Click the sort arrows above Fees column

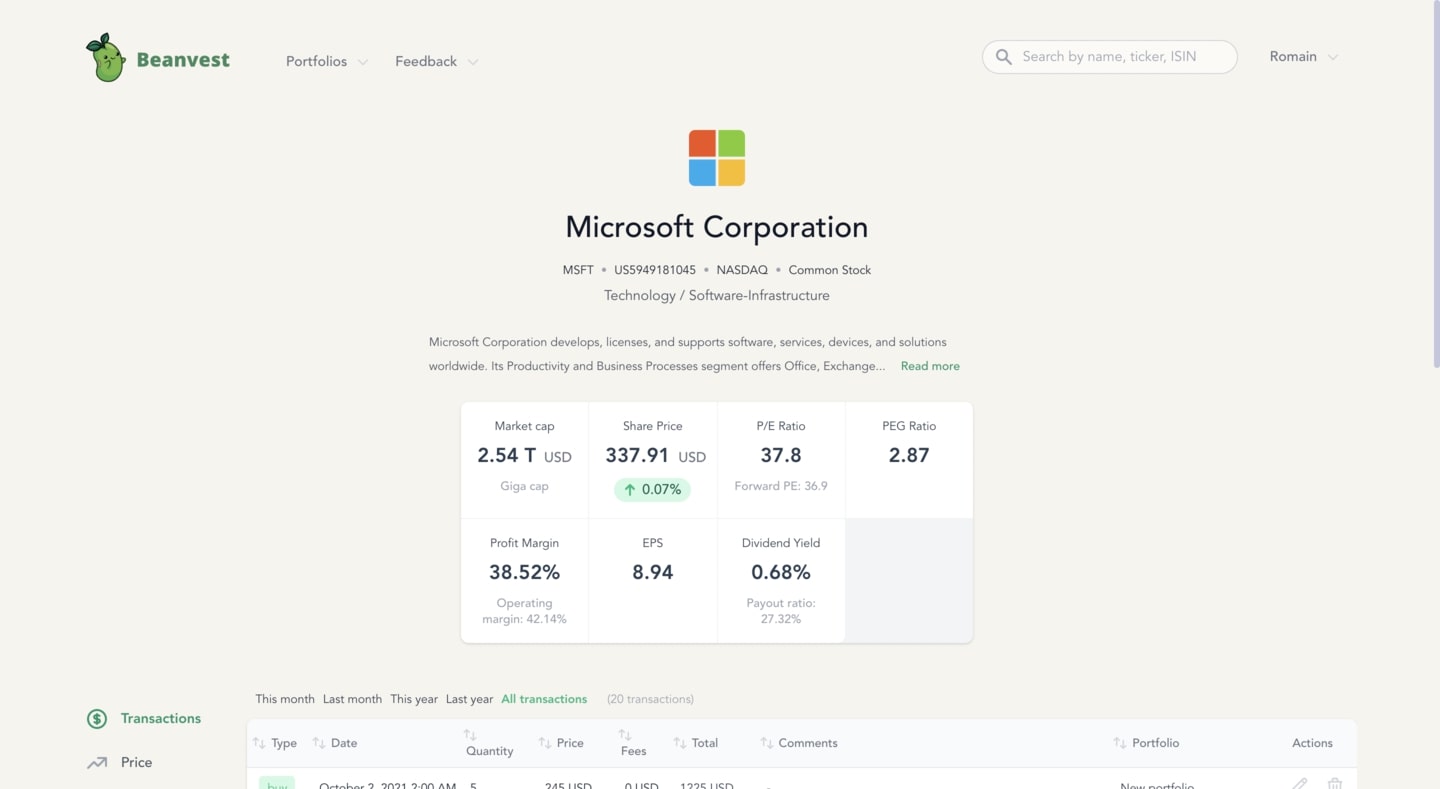click(625, 735)
